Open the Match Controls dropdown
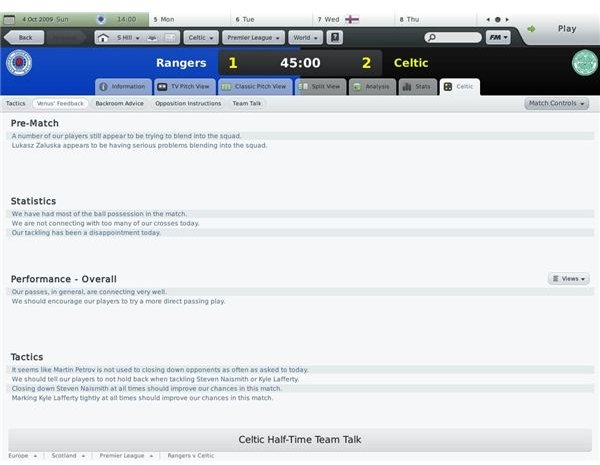Screen dimensions: 600x465 556,103
